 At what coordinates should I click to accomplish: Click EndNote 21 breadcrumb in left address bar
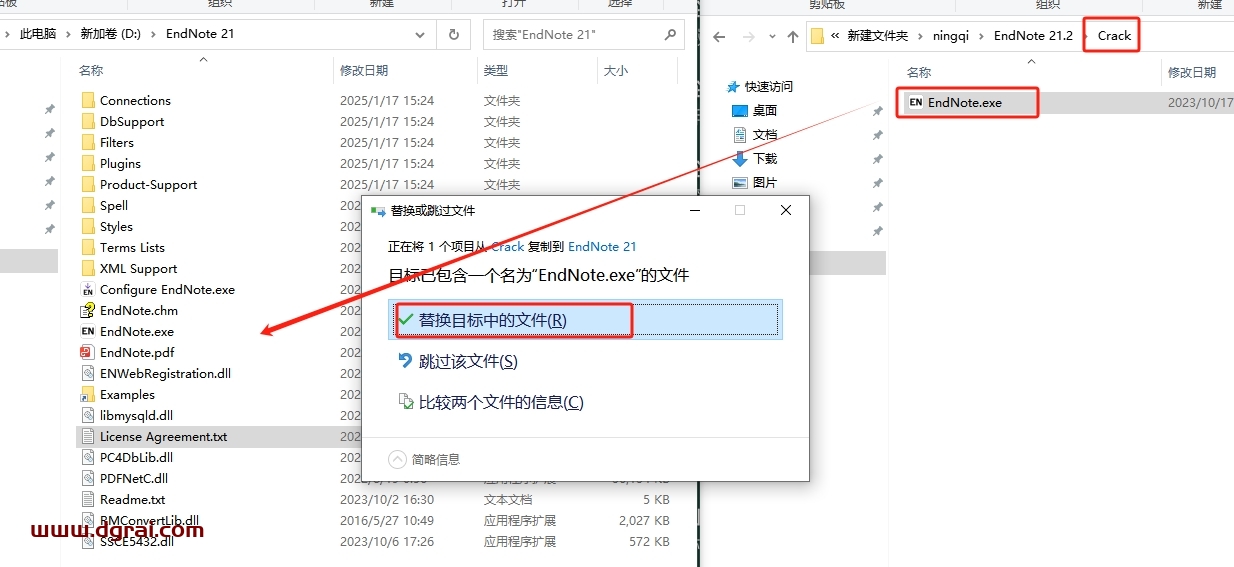pos(200,34)
